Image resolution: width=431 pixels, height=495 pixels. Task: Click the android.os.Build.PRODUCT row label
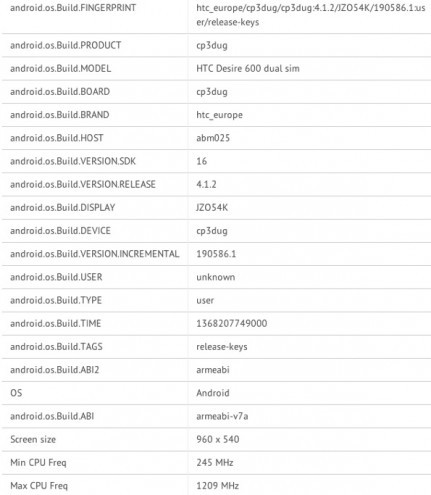point(66,45)
